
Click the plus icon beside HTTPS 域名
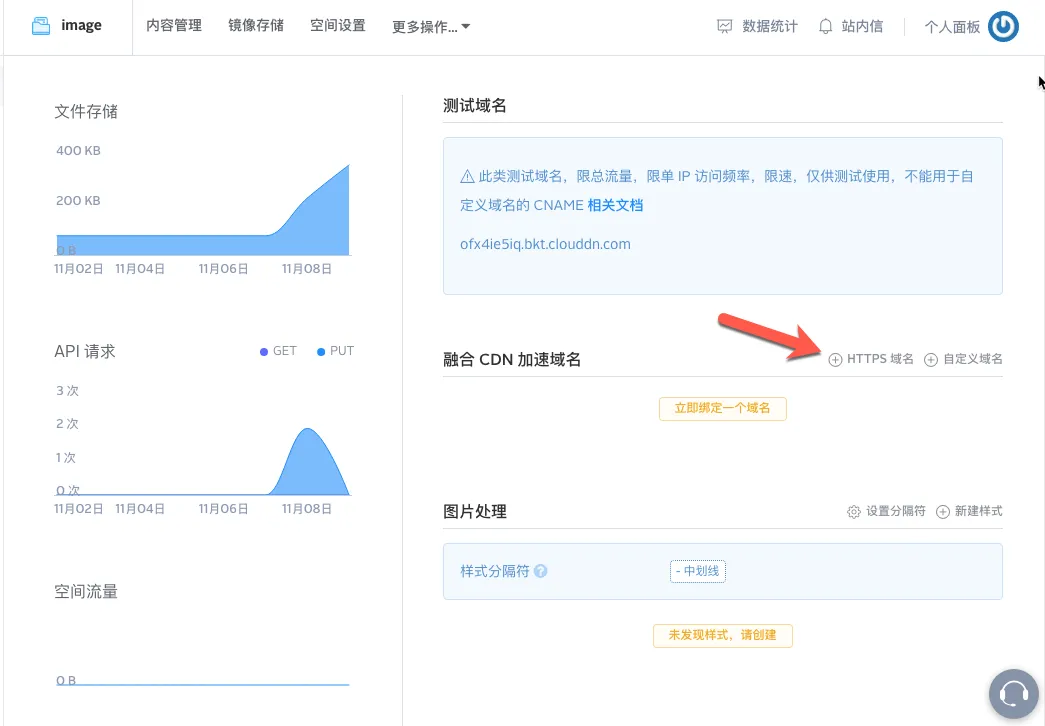click(835, 359)
